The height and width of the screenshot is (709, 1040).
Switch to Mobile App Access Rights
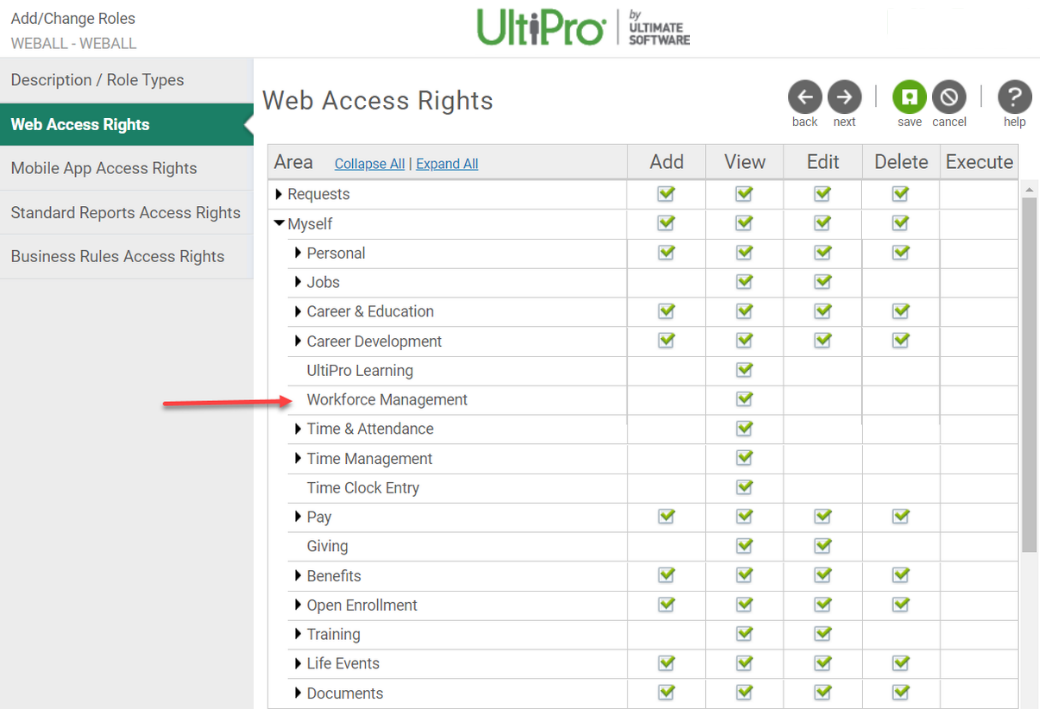coord(104,168)
